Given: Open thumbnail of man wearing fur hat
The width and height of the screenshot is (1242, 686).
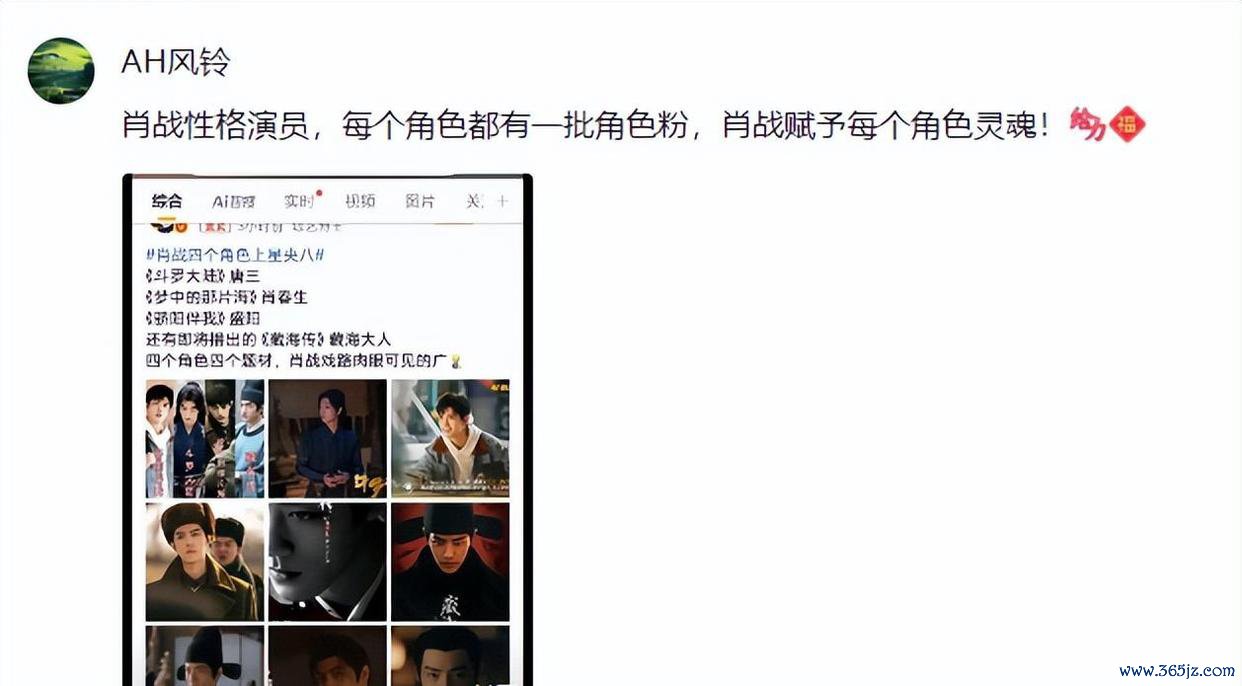Looking at the screenshot, I should pos(205,561).
